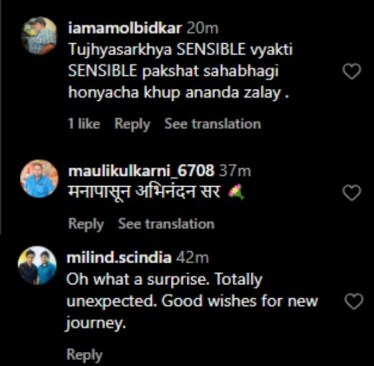Screen dimensions: 374x366
Task: View maulikulkarni_6708's avatar
Action: click(x=39, y=179)
